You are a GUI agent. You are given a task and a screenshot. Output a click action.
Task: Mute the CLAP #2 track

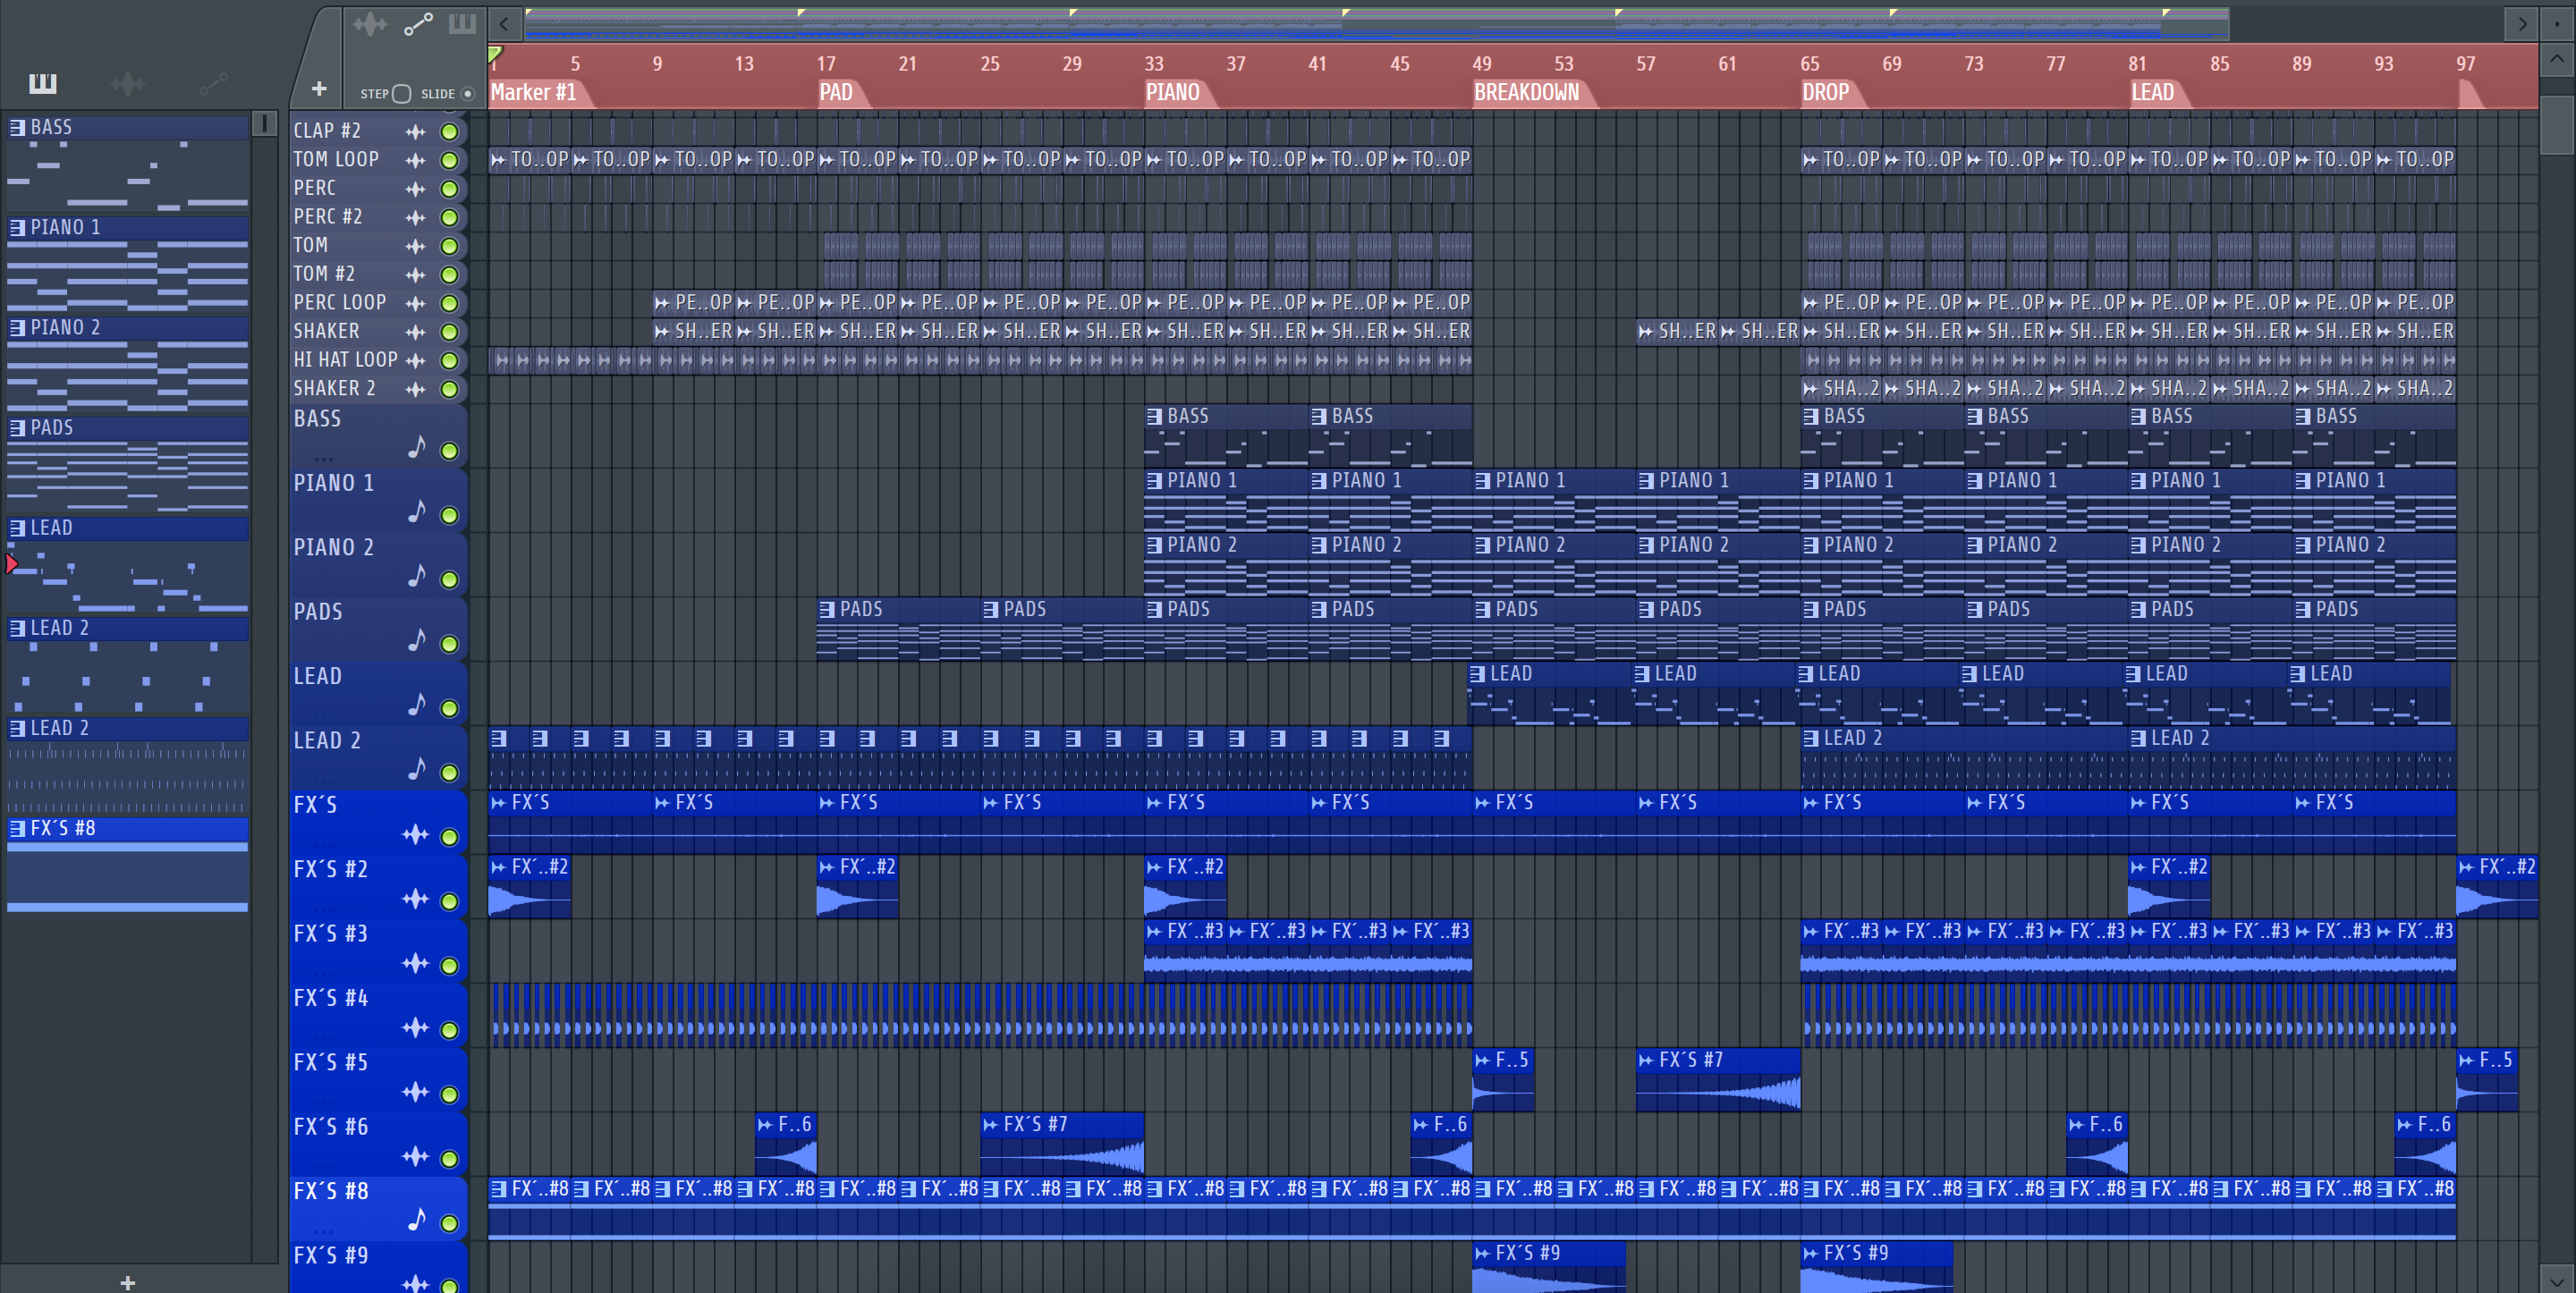(450, 131)
